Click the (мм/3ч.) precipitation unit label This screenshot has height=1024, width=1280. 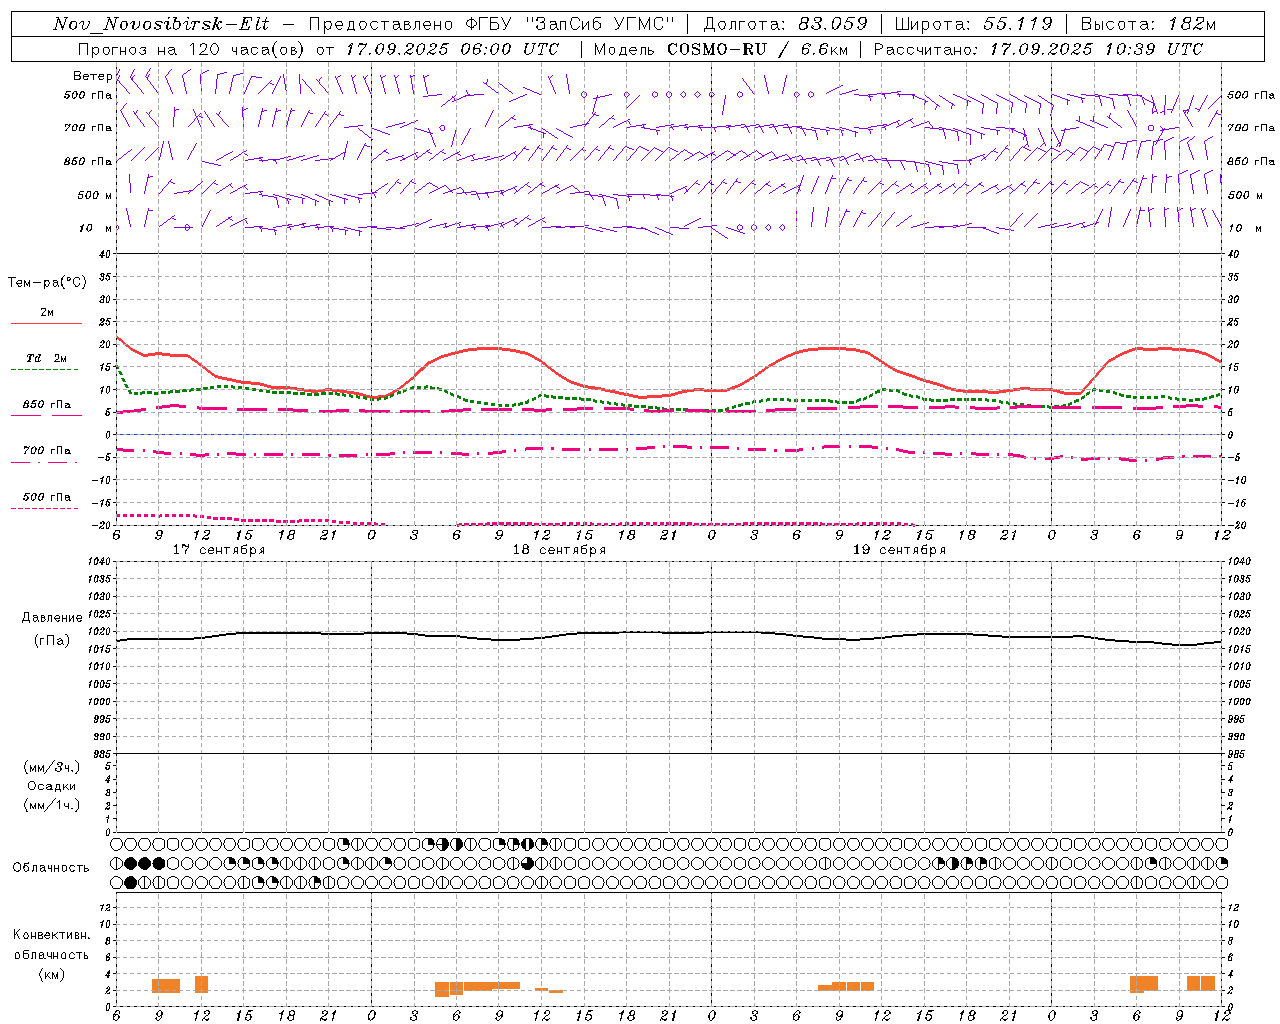pyautogui.click(x=52, y=767)
